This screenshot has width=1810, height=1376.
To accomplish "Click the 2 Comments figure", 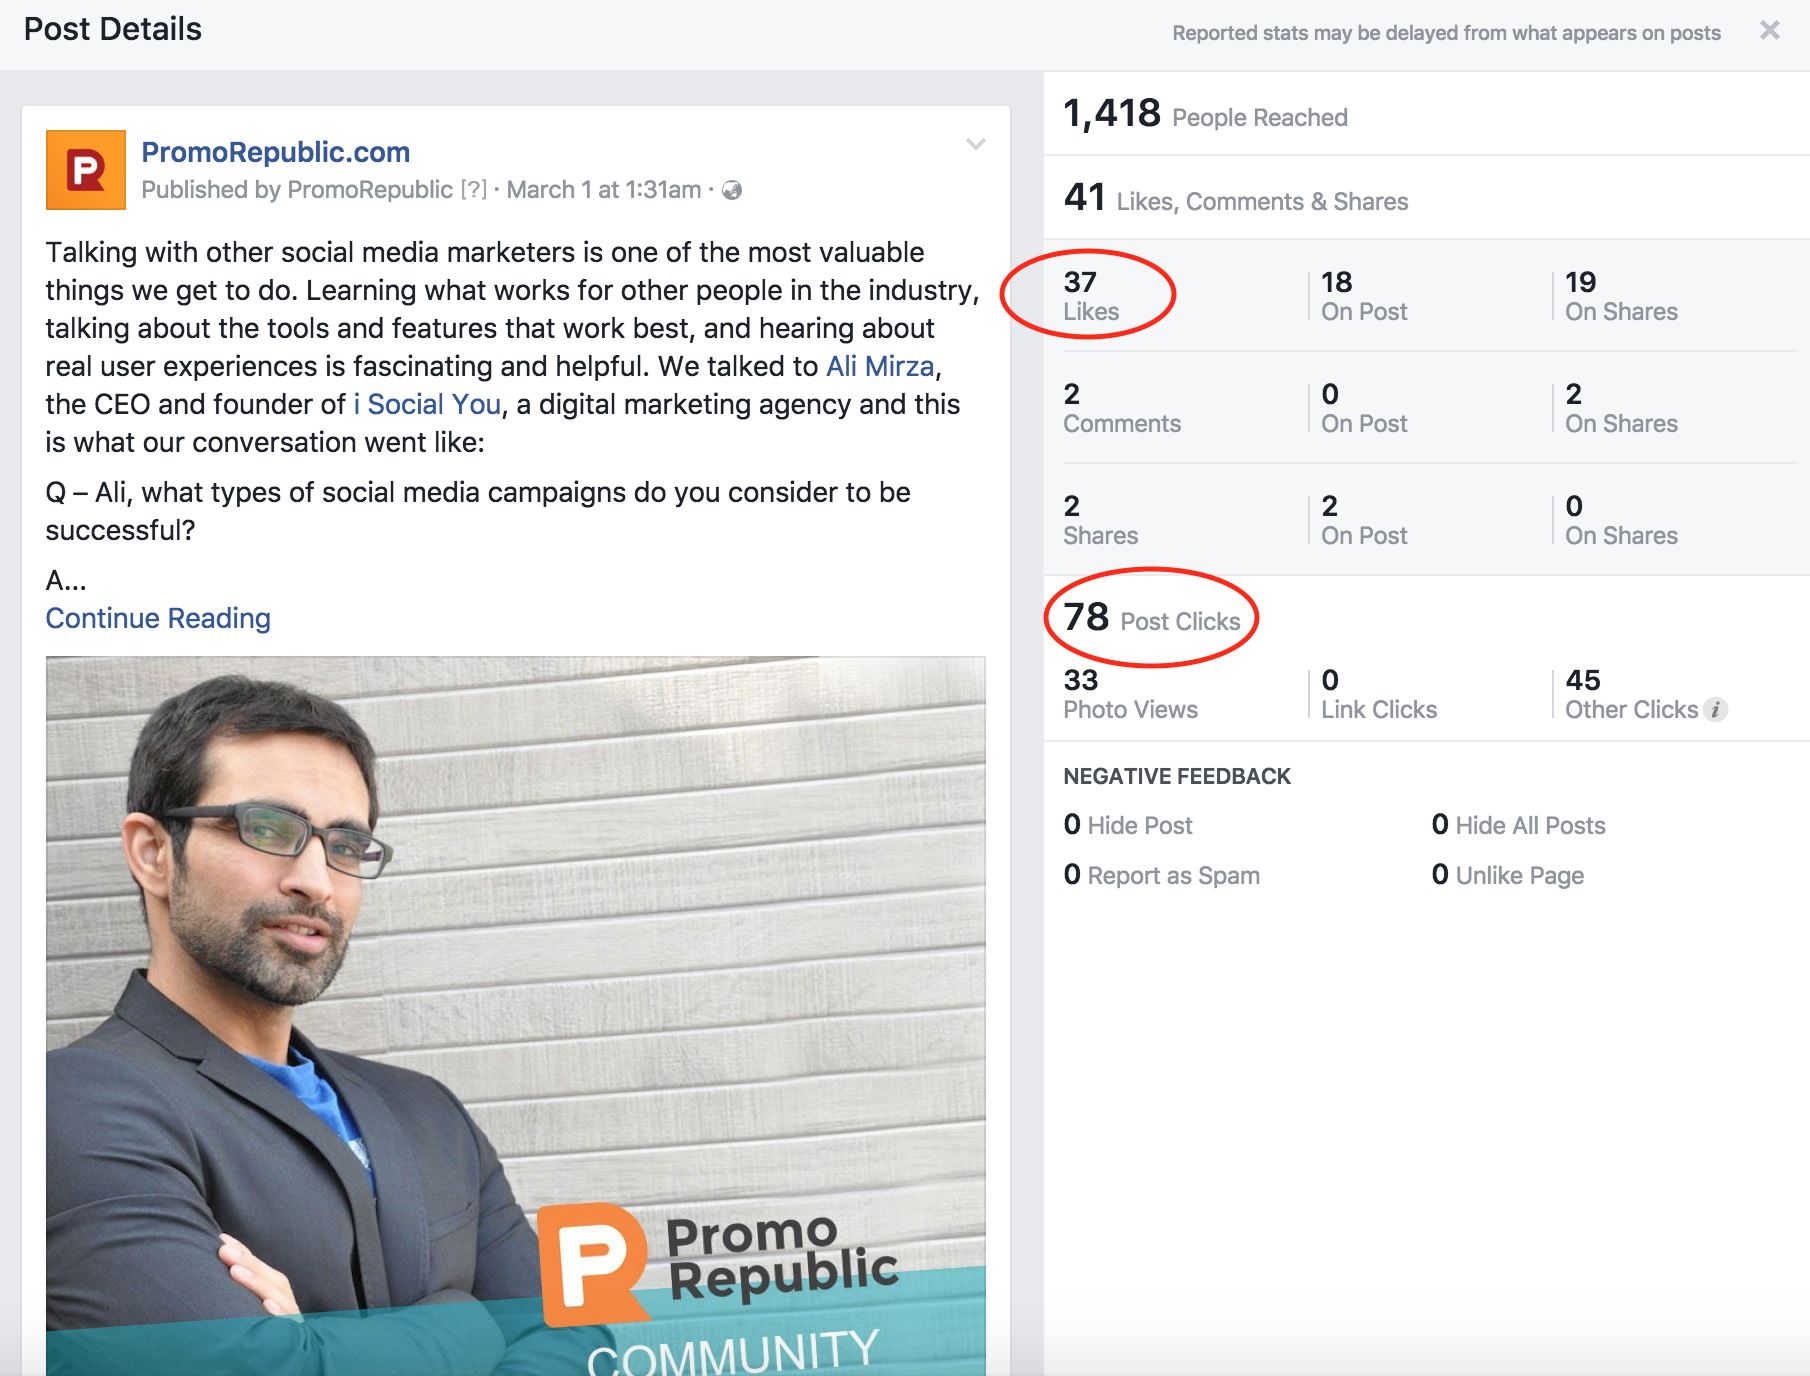I will 1122,408.
